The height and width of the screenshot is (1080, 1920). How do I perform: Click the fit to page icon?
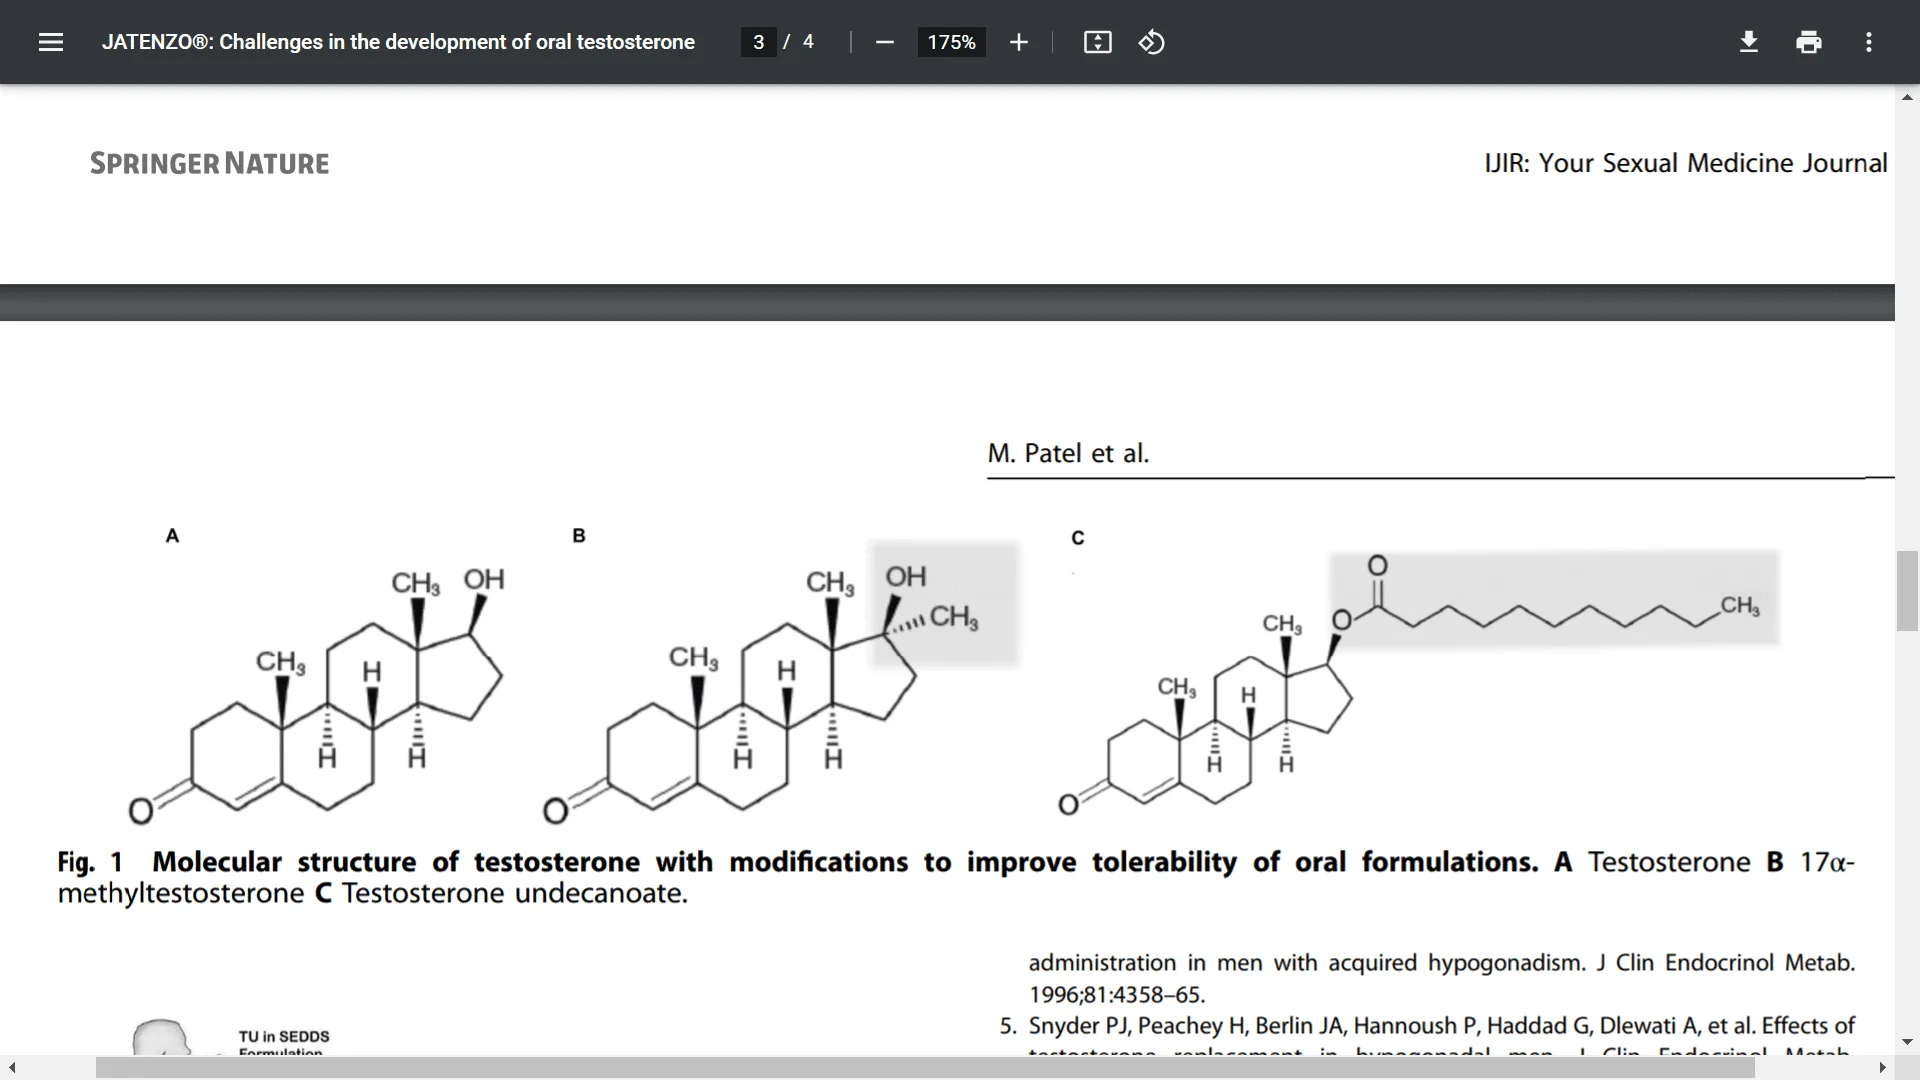pos(1097,42)
